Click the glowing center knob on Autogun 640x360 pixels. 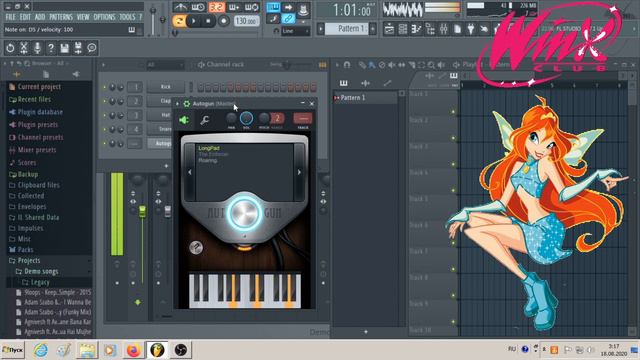(244, 213)
